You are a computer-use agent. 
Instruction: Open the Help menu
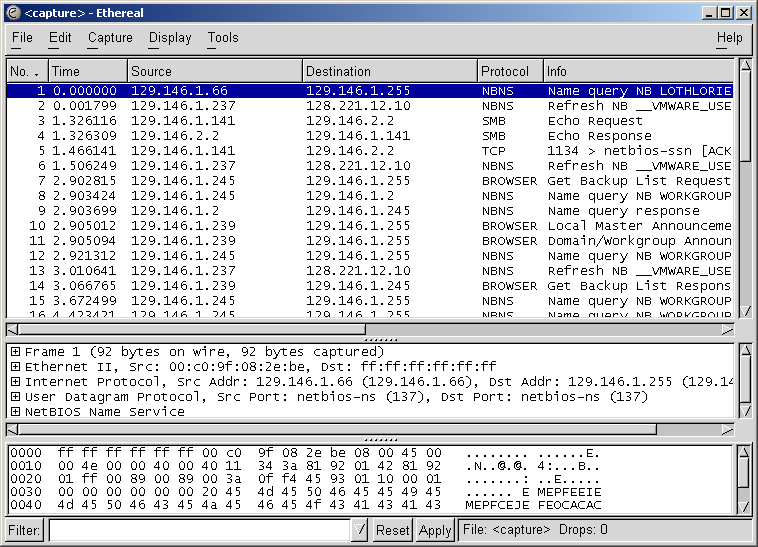[729, 38]
